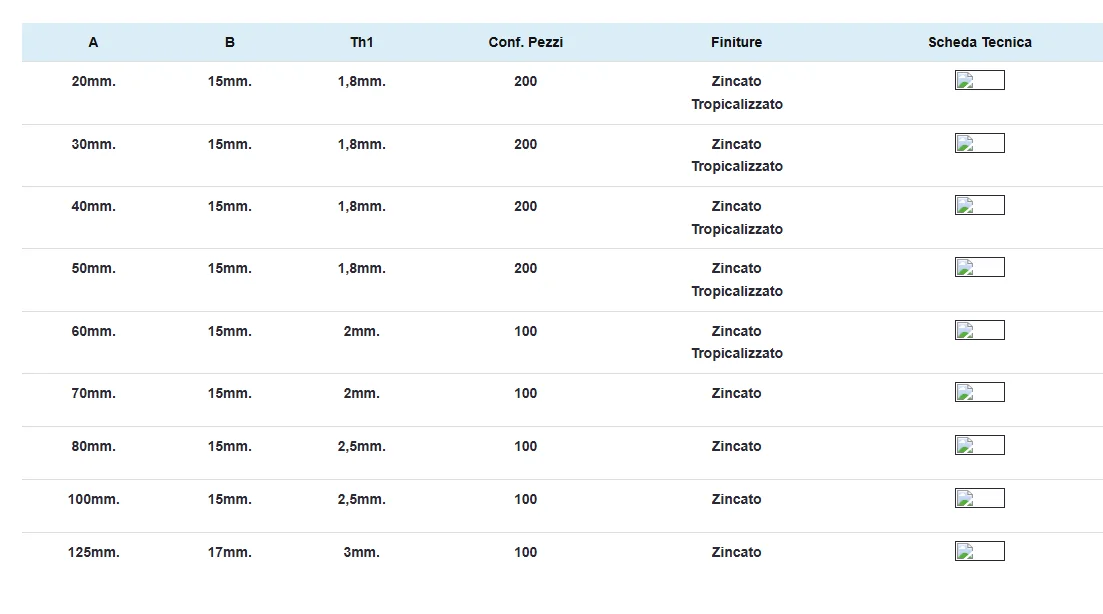This screenshot has width=1103, height=614.
Task: Open technical sheet icon for 125mm row
Action: pos(979,552)
